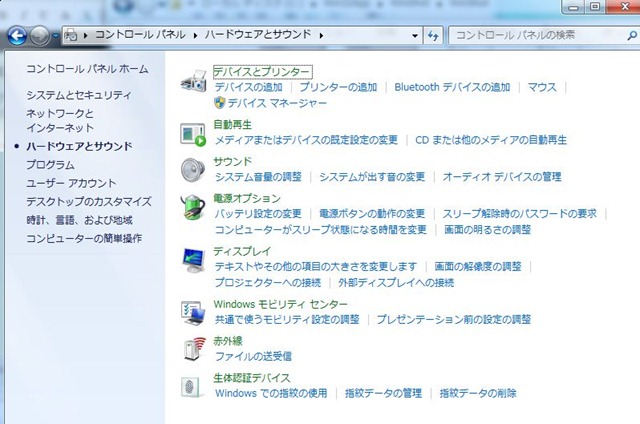The image size is (640, 424).
Task: Click システム音量の調整 link
Action: [x=258, y=177]
